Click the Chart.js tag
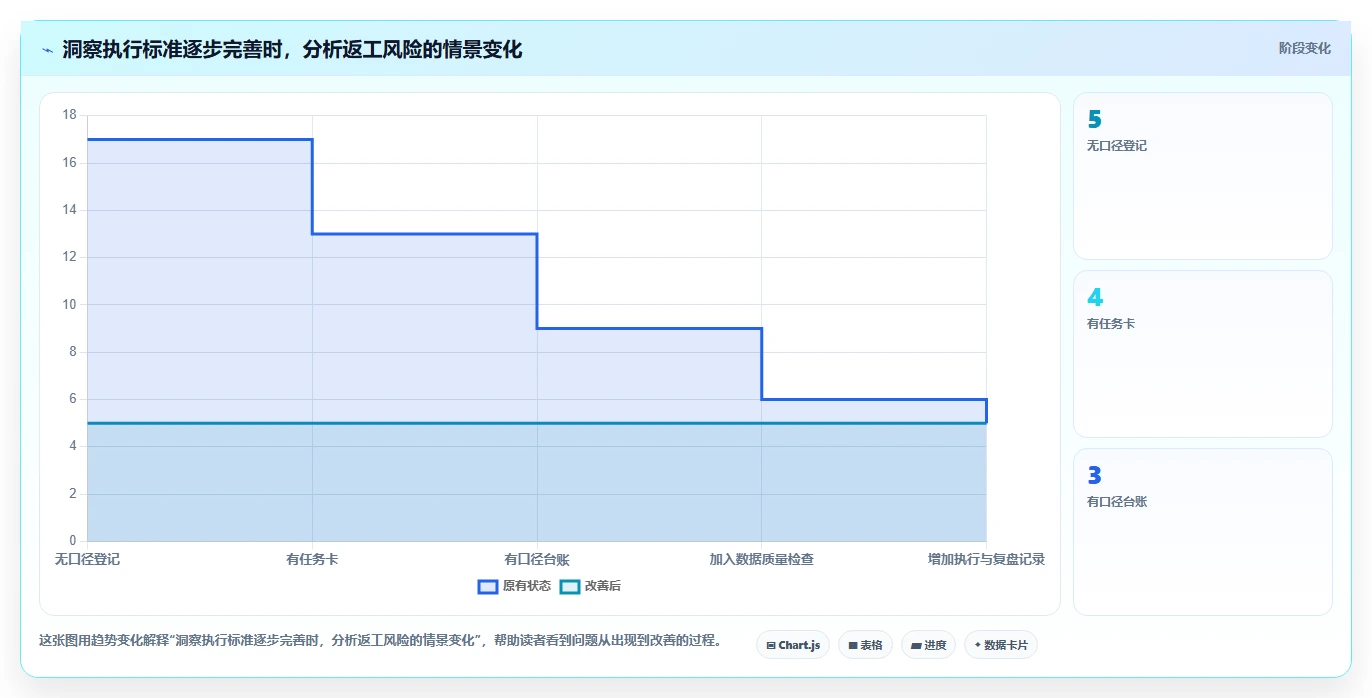The width and height of the screenshot is (1372, 698). click(793, 645)
